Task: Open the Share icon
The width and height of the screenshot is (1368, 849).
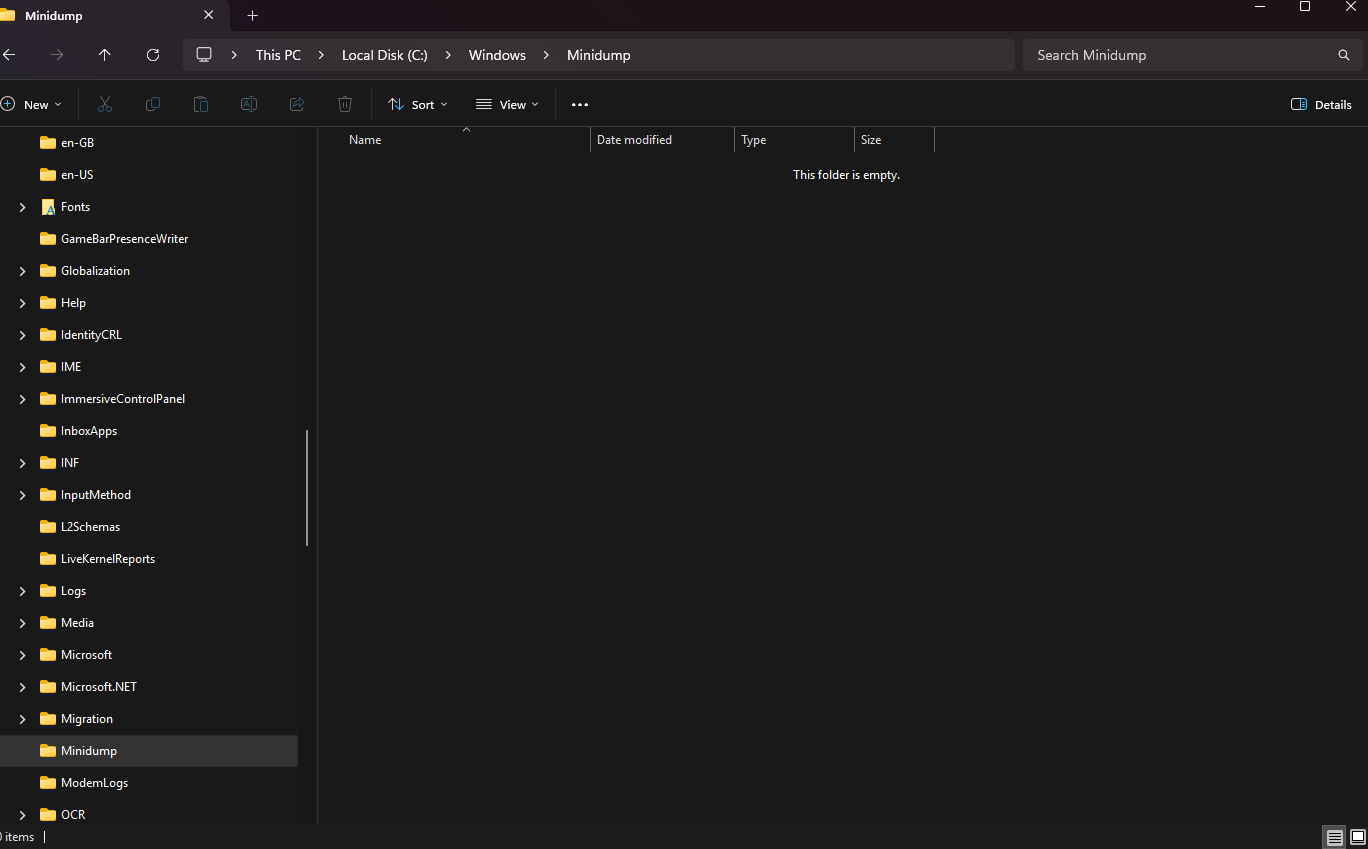Action: pos(296,104)
